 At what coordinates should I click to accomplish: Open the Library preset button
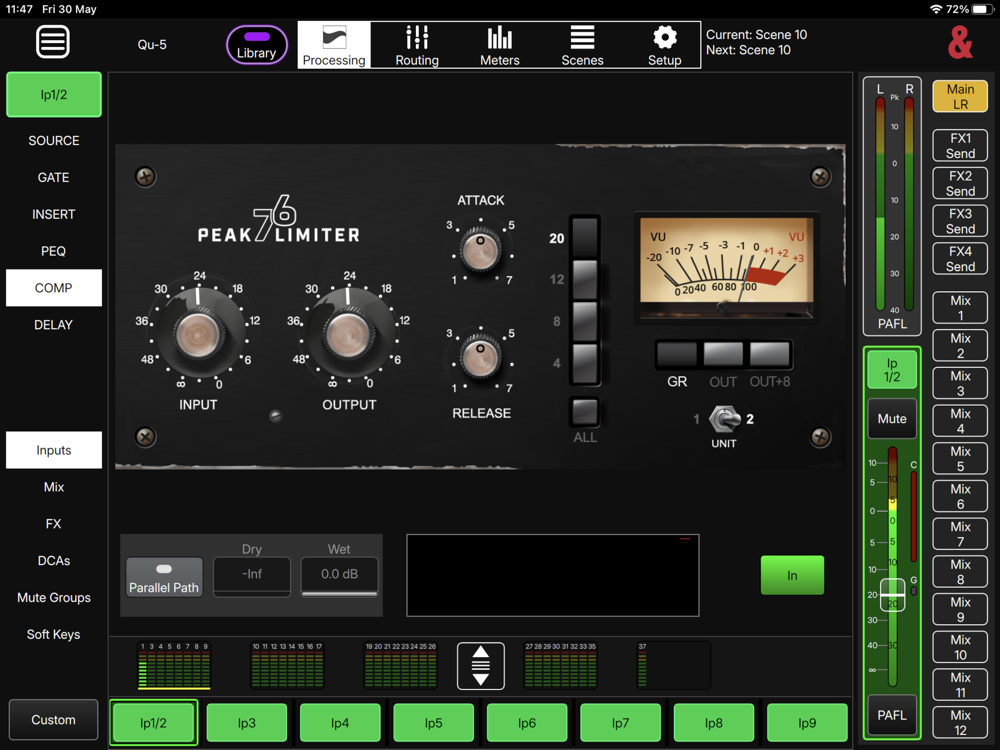[256, 45]
